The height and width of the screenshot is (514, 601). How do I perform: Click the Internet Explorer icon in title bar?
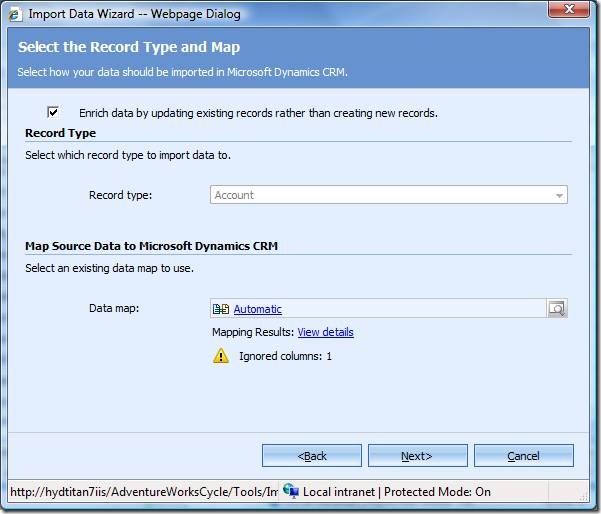pyautogui.click(x=15, y=14)
